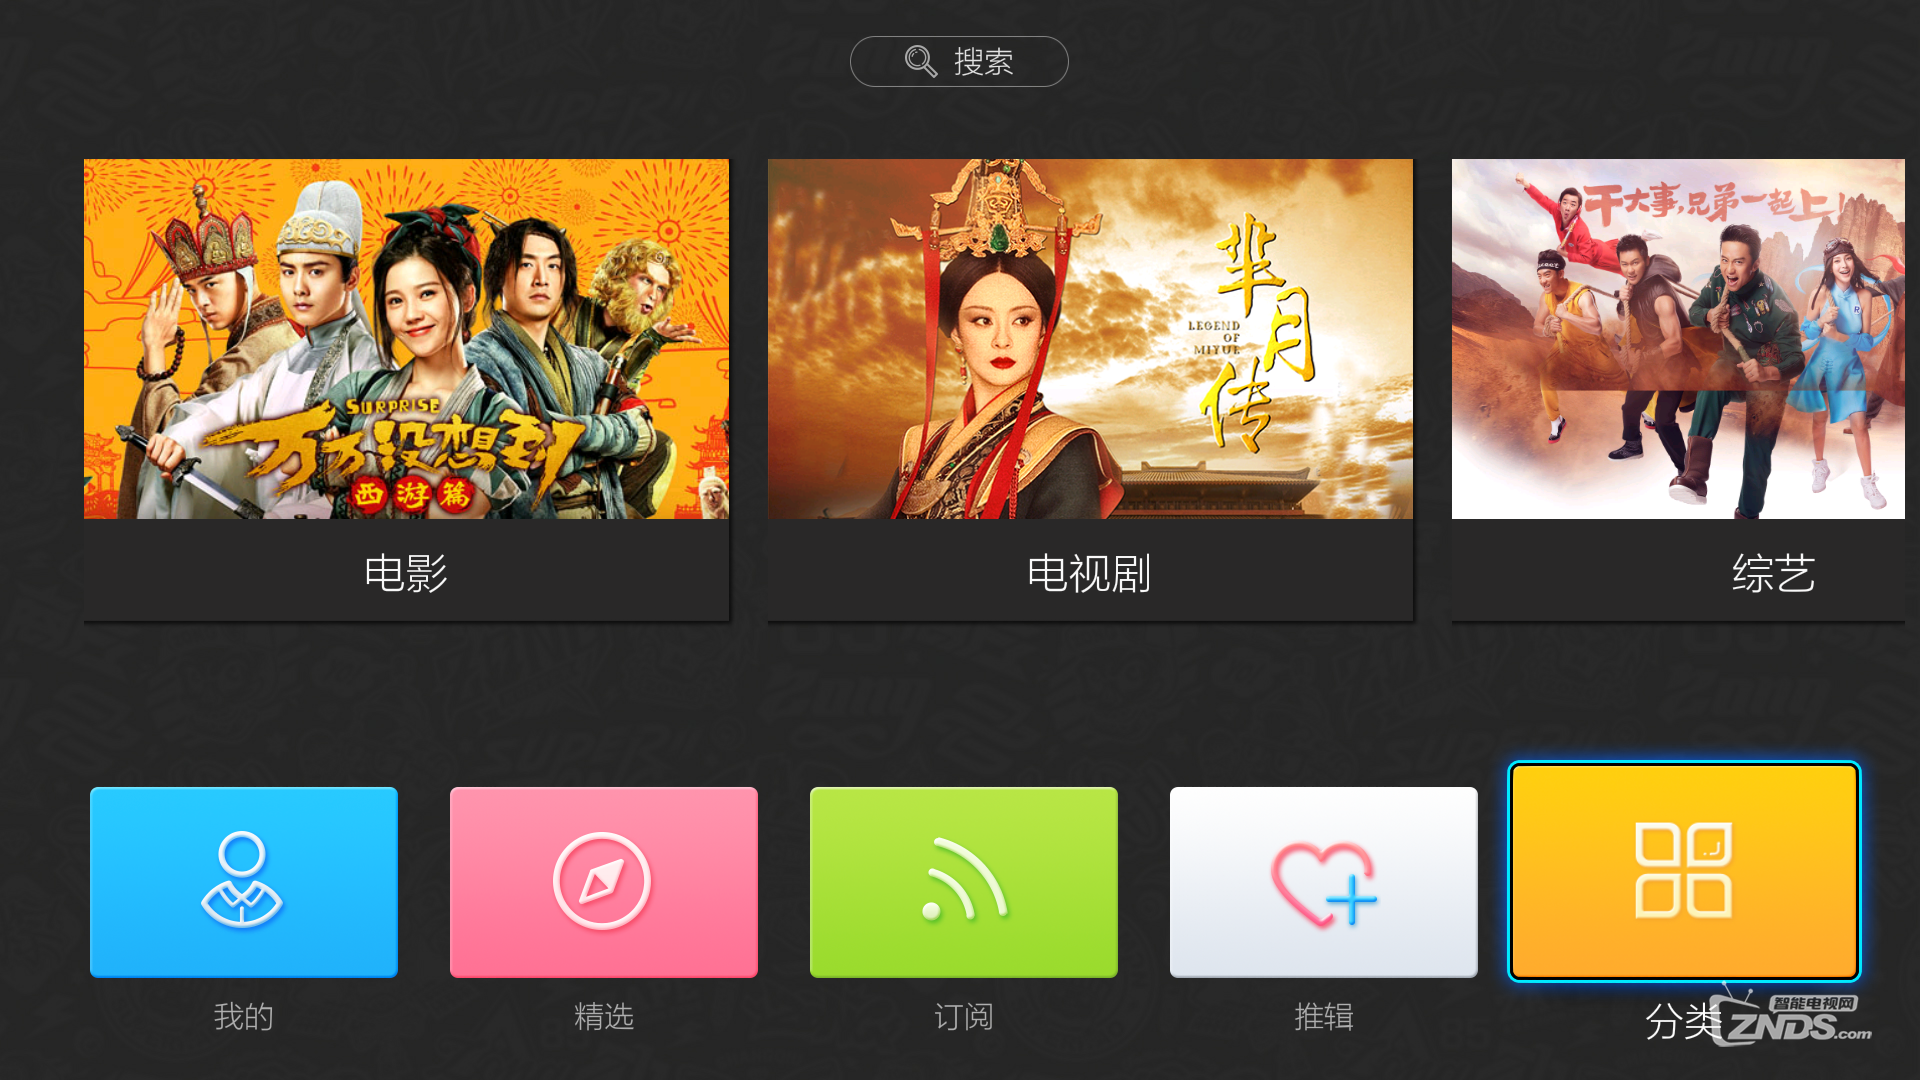The width and height of the screenshot is (1920, 1080).
Task: Open the variety show poster thumbnail
Action: click(1678, 339)
